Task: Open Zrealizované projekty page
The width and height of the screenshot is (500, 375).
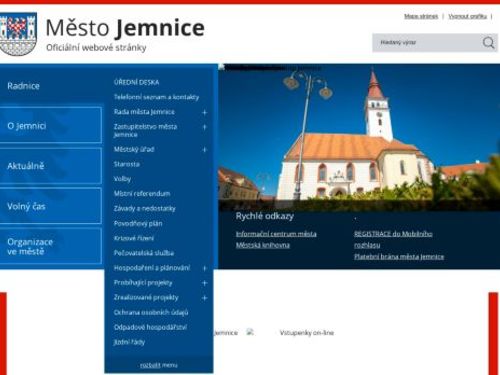Action: (146, 297)
